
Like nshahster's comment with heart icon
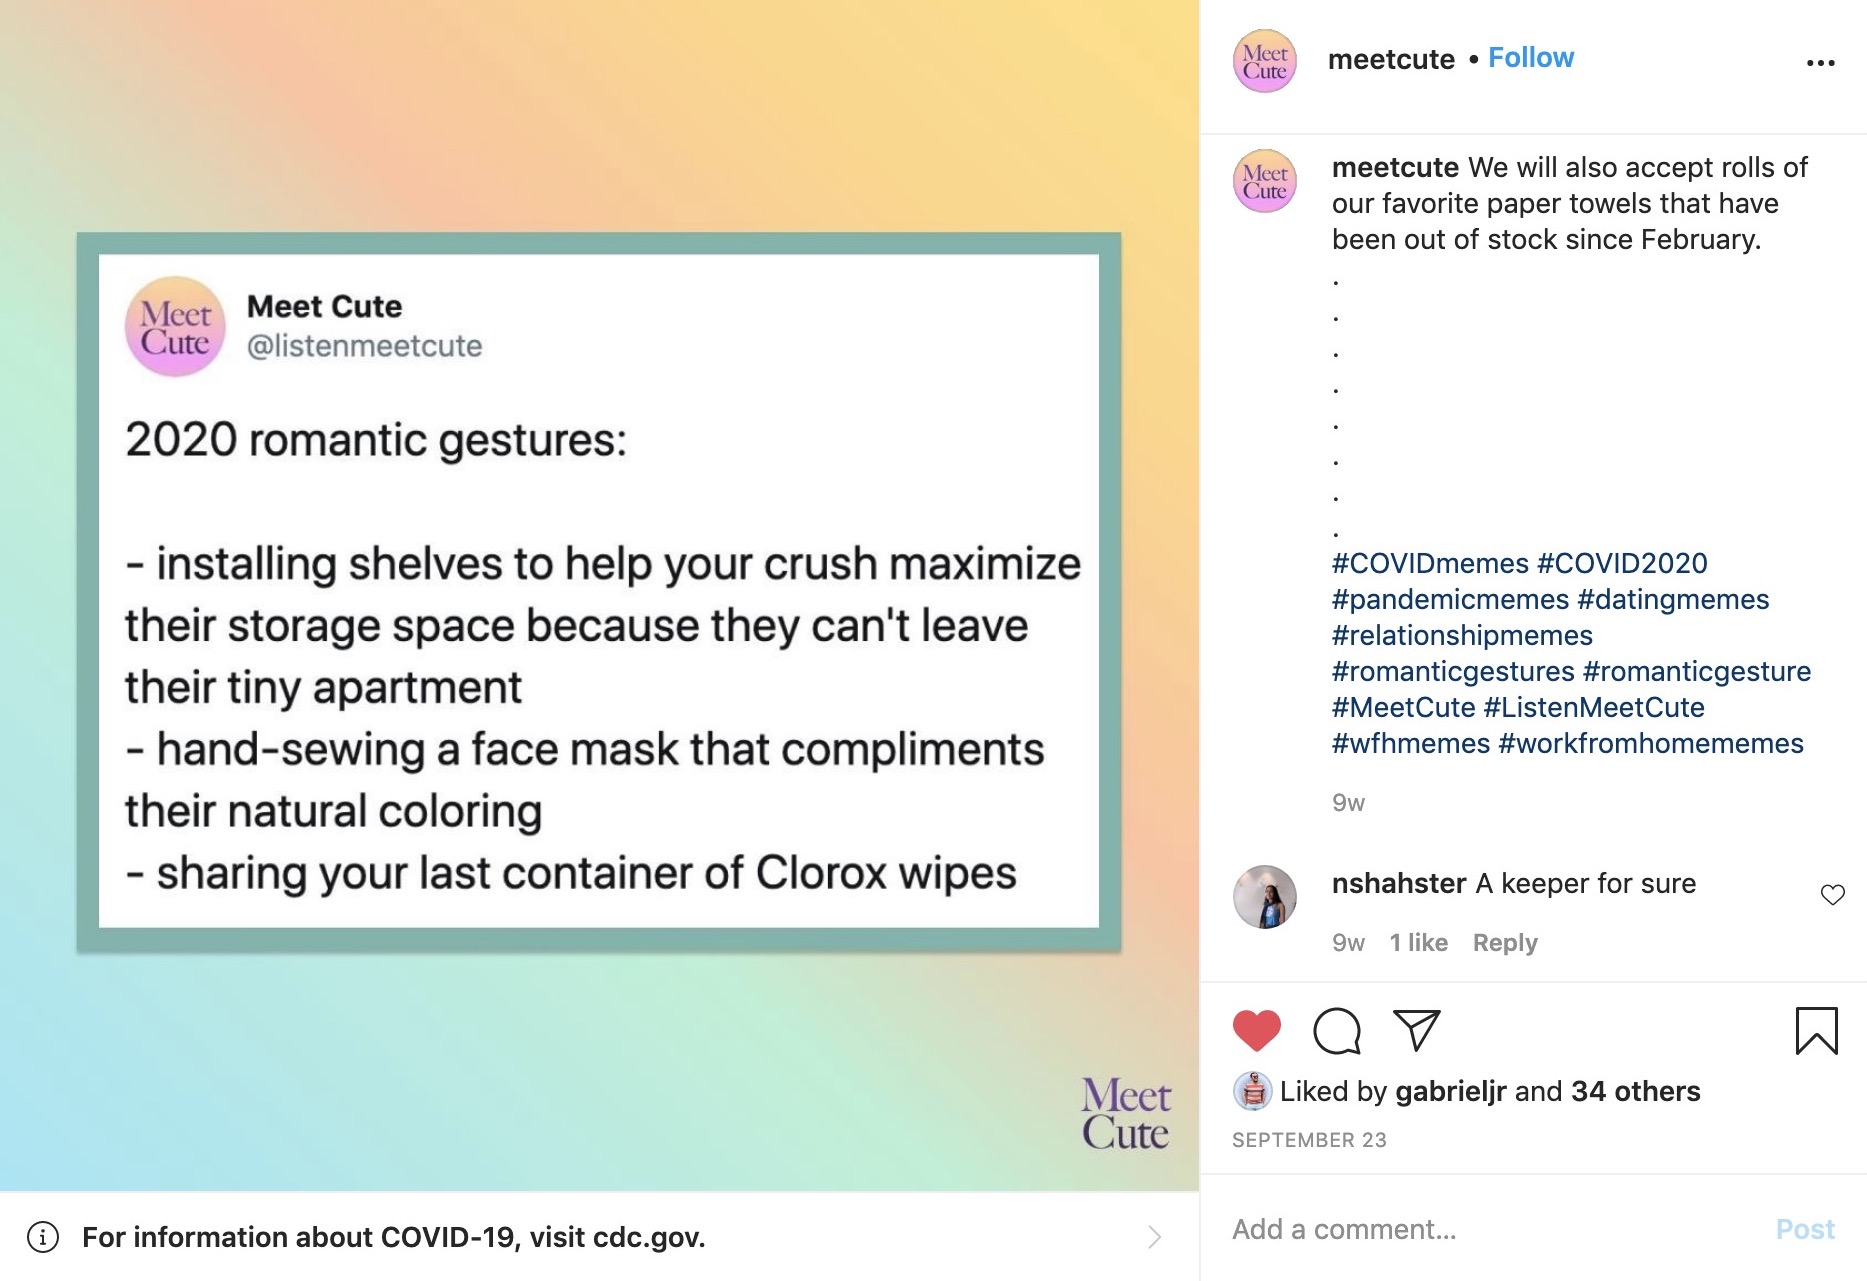point(1832,895)
